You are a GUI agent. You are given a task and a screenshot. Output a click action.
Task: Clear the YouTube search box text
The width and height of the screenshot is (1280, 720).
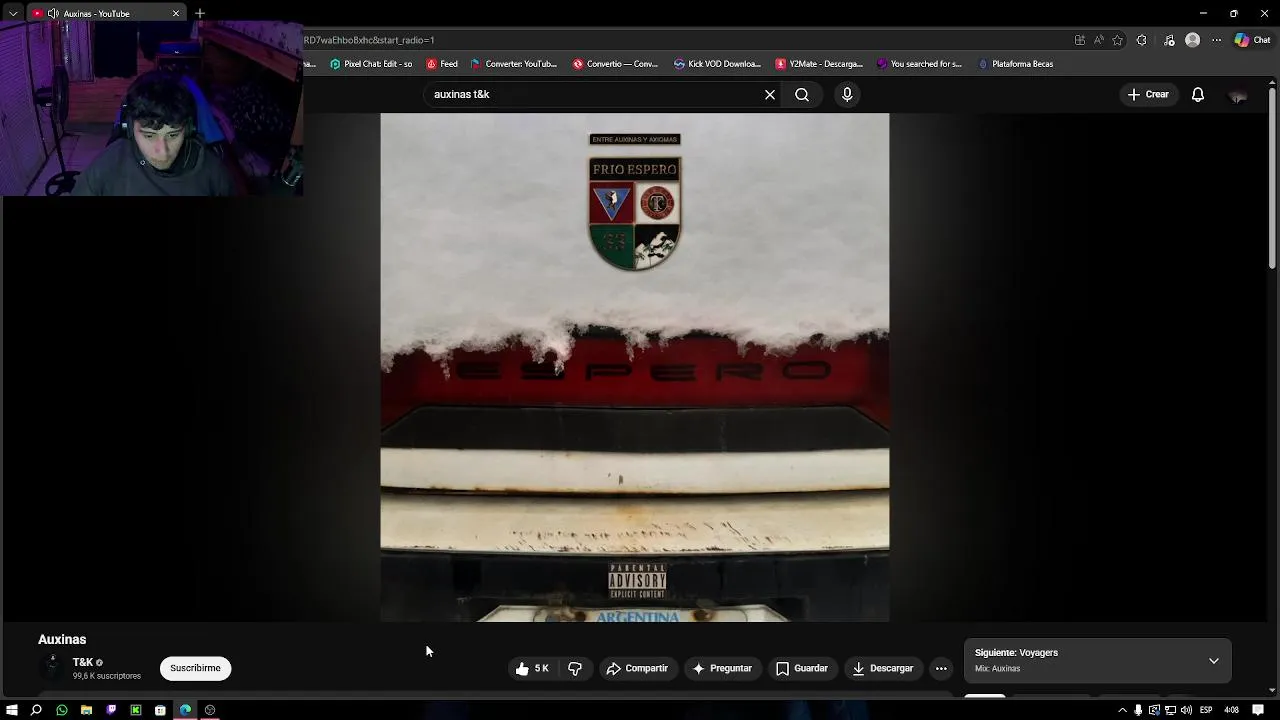(770, 94)
